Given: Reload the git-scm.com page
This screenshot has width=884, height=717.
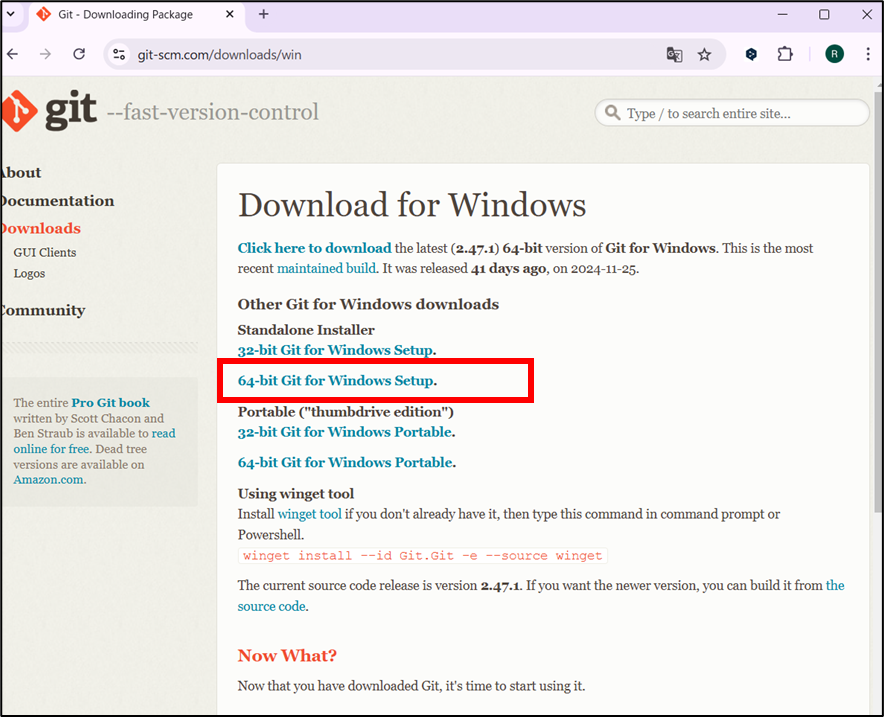Looking at the screenshot, I should coord(79,54).
